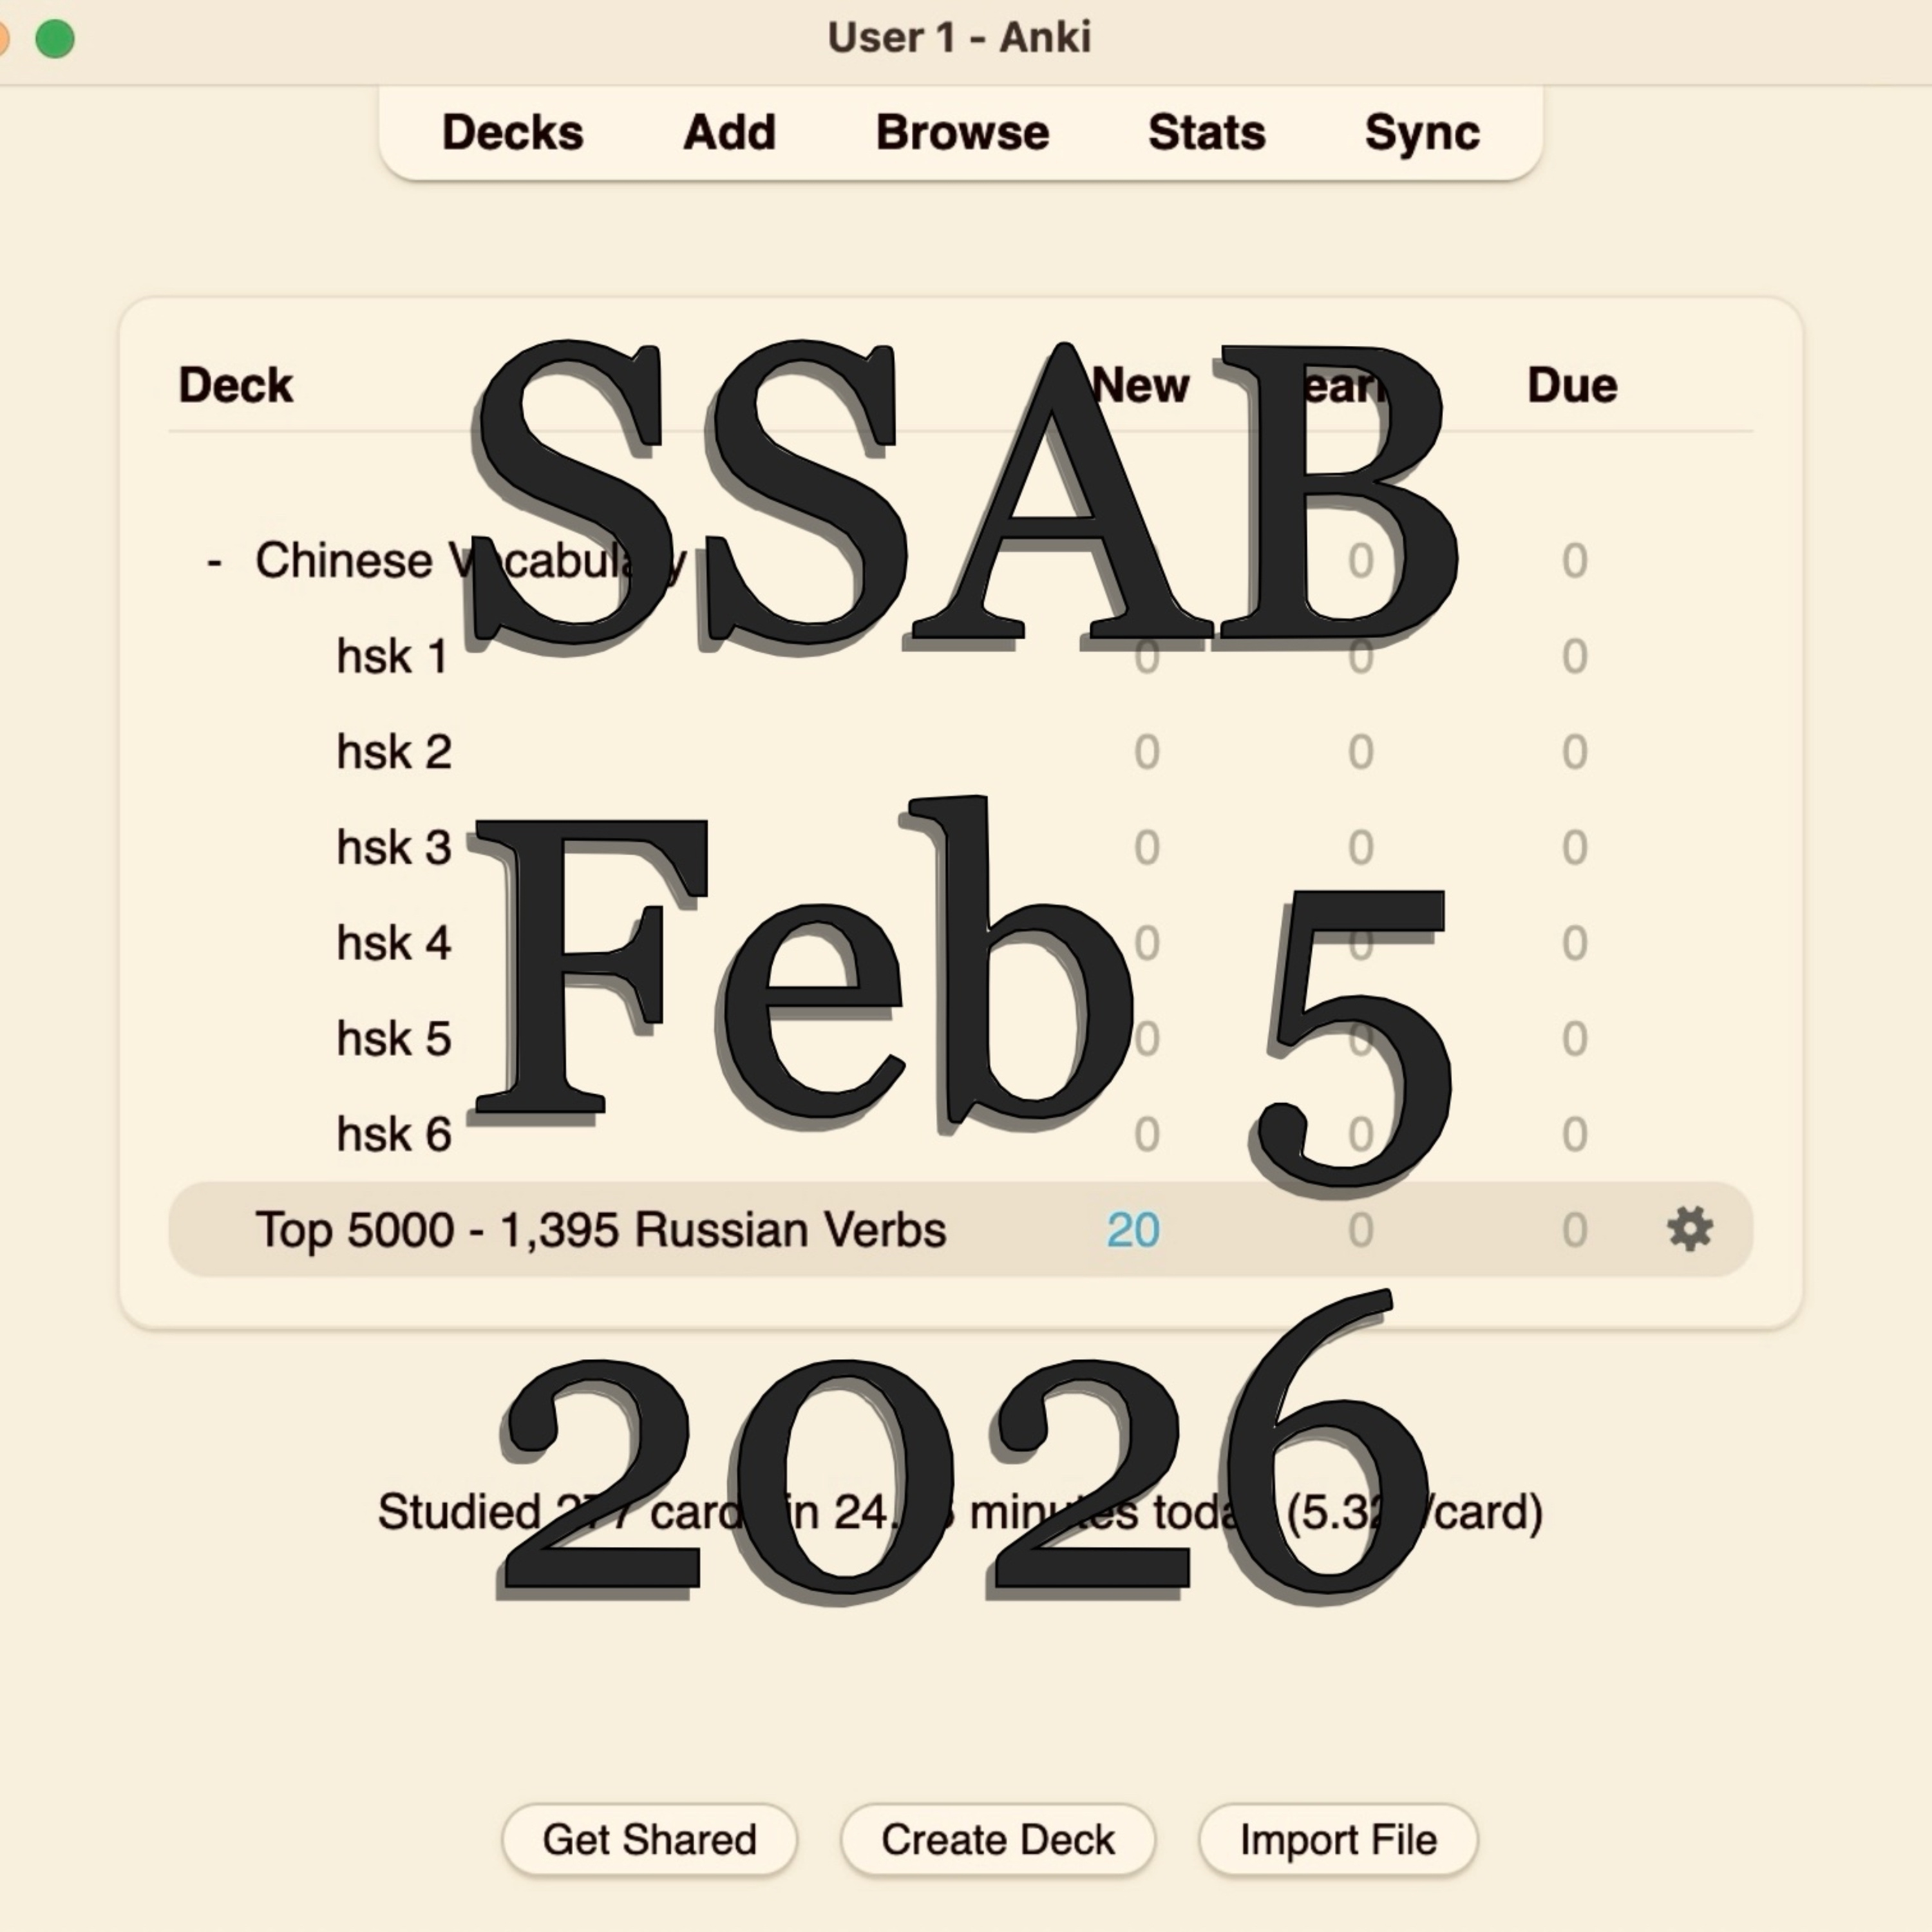The height and width of the screenshot is (1932, 1932).
Task: Show the Stats screen
Action: (x=1206, y=132)
